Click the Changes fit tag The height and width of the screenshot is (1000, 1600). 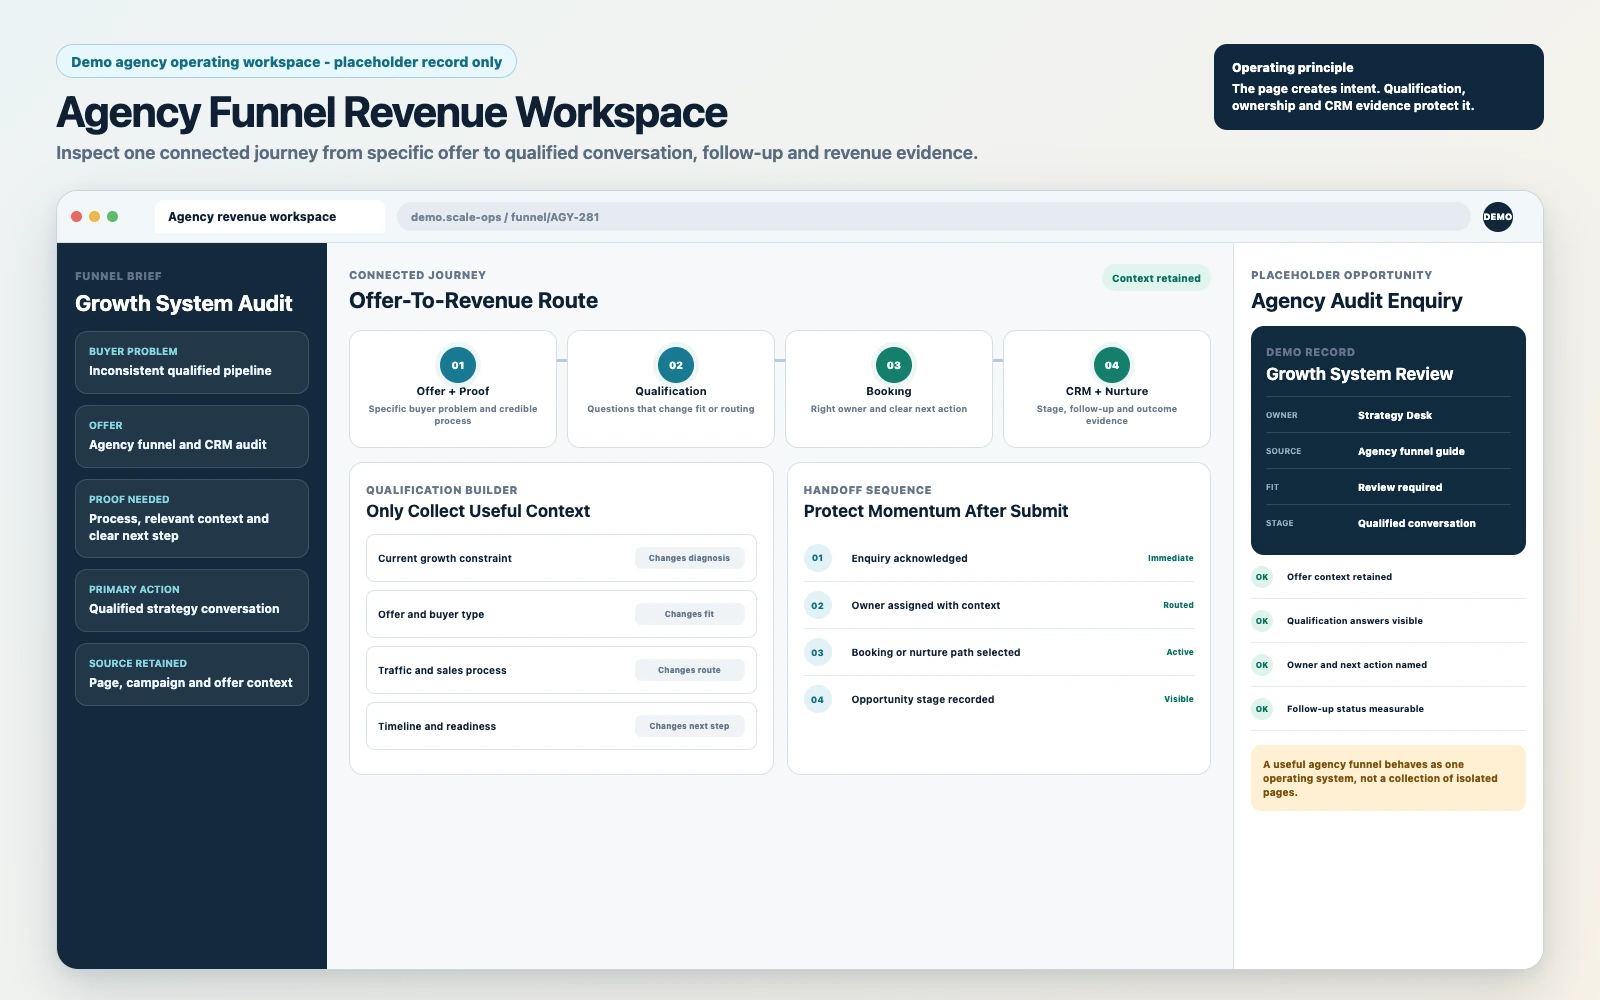click(x=689, y=614)
